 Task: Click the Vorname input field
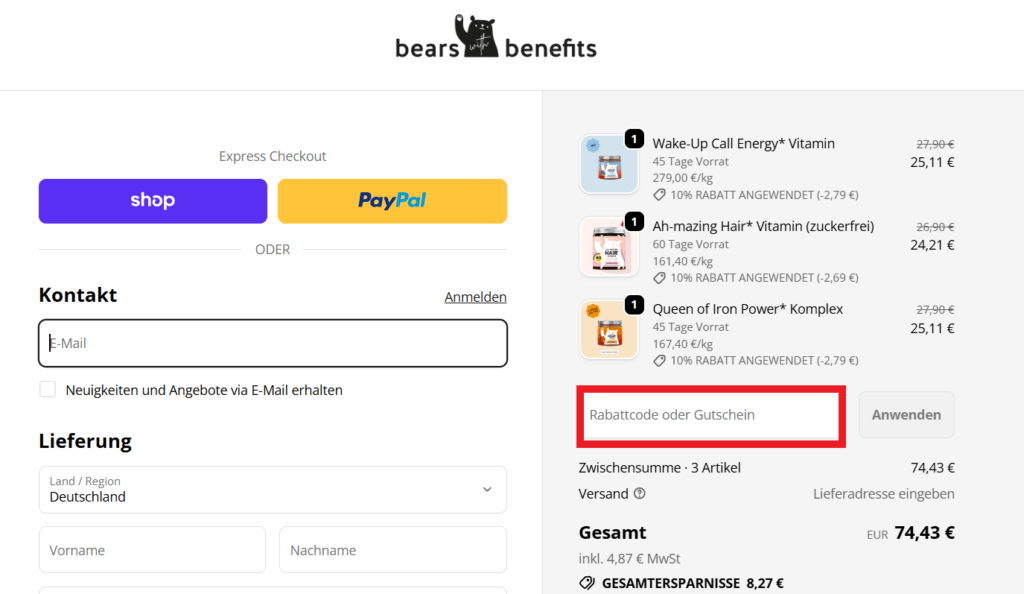point(151,549)
